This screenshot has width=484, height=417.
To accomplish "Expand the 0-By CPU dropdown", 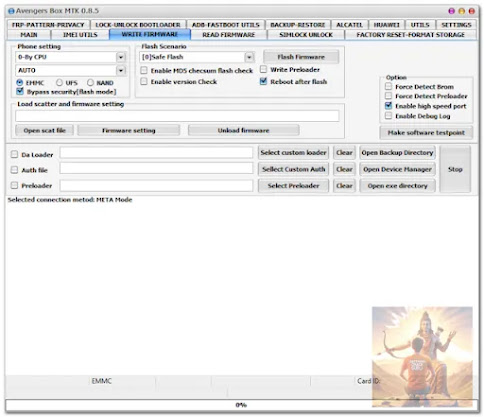I will (121, 57).
